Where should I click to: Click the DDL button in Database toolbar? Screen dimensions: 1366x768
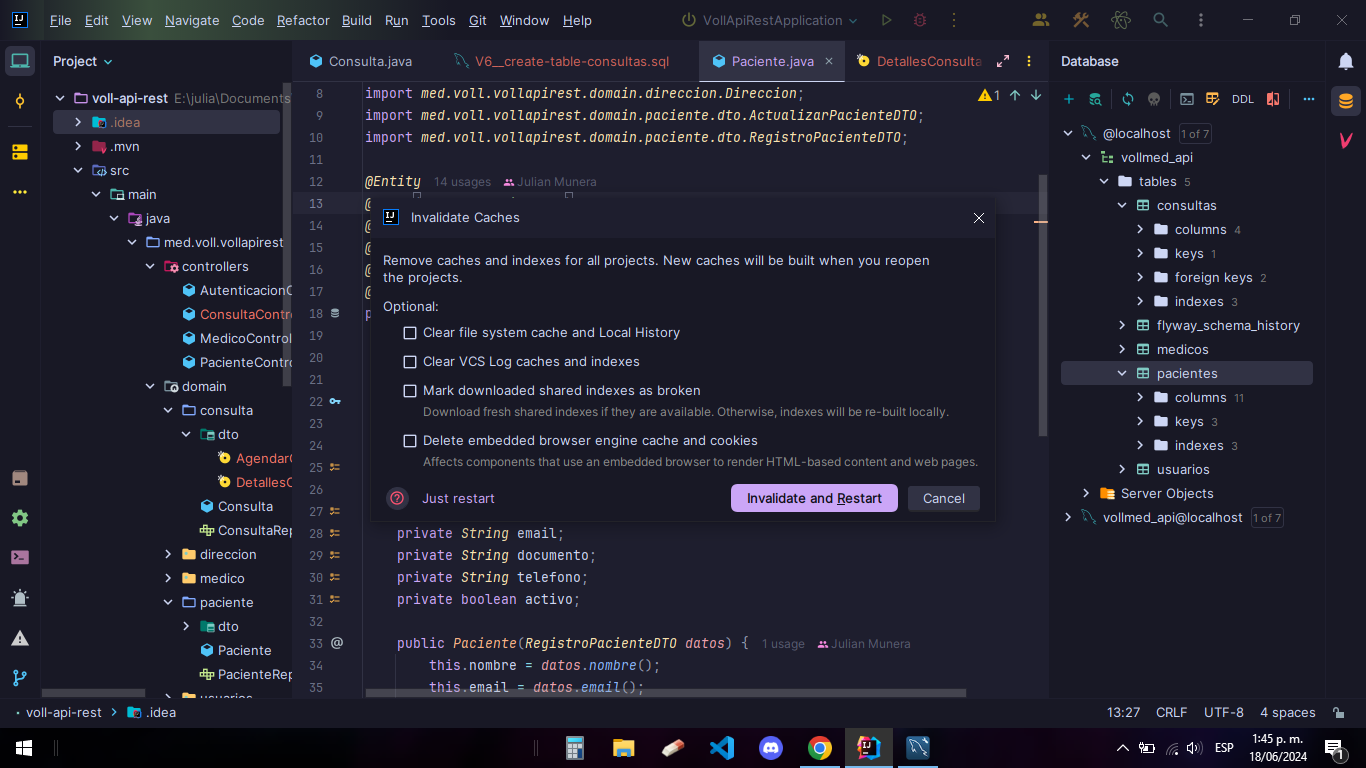click(1243, 99)
